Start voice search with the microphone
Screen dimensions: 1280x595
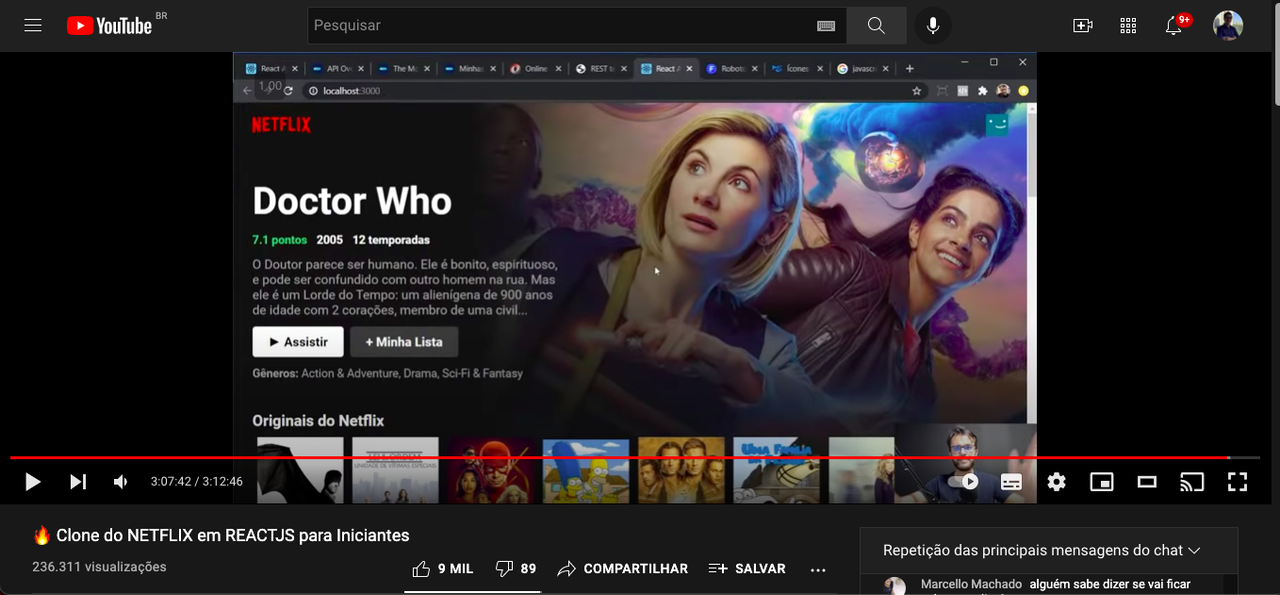point(933,25)
